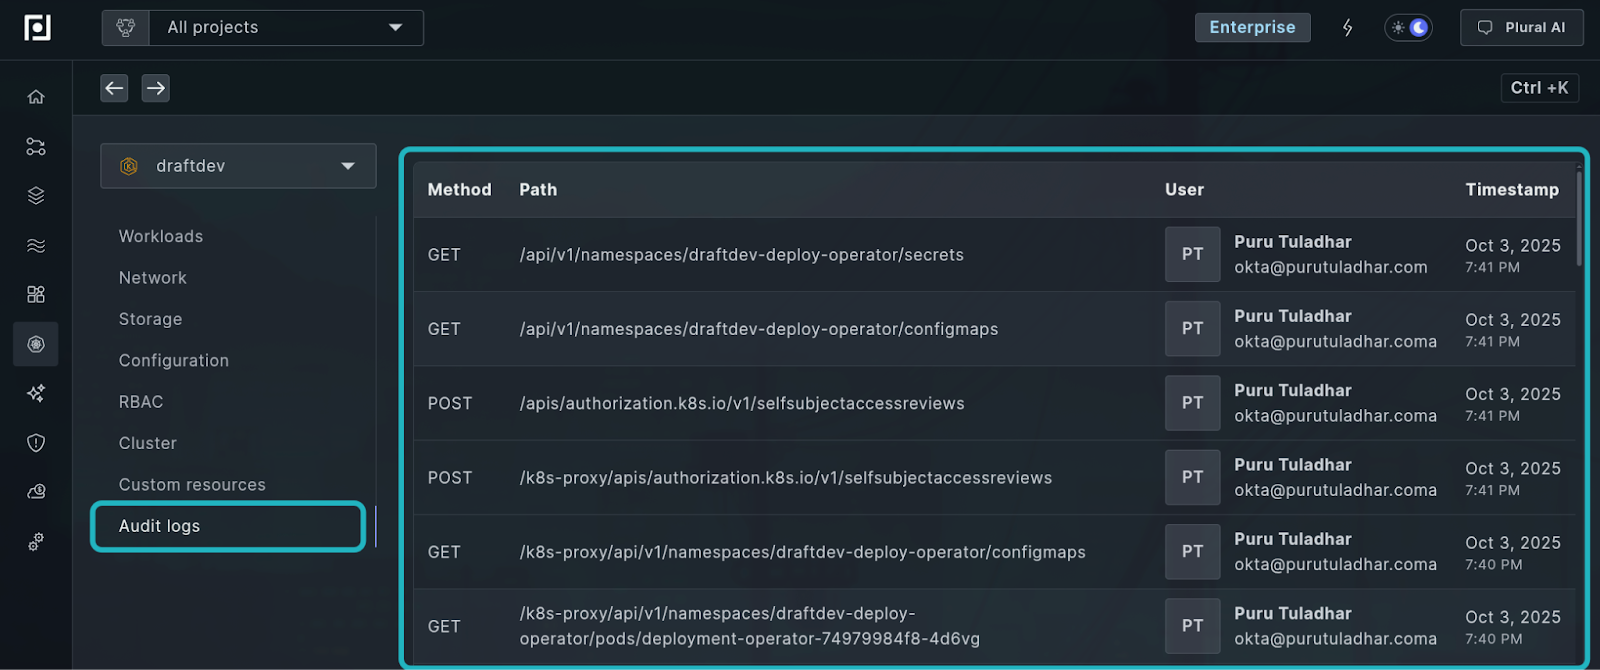Click the project selector icon box

point(126,28)
